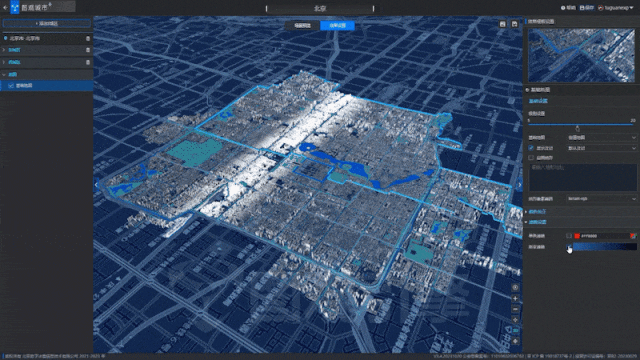Click the back arrow in top-left corner
Image resolution: width=640 pixels, height=360 pixels.
click(x=5, y=7)
